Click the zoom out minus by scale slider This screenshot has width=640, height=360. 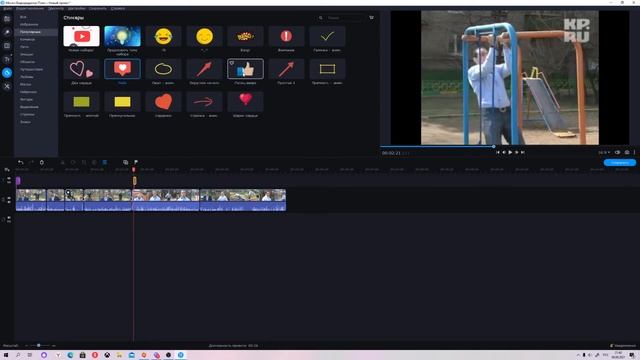(27, 346)
